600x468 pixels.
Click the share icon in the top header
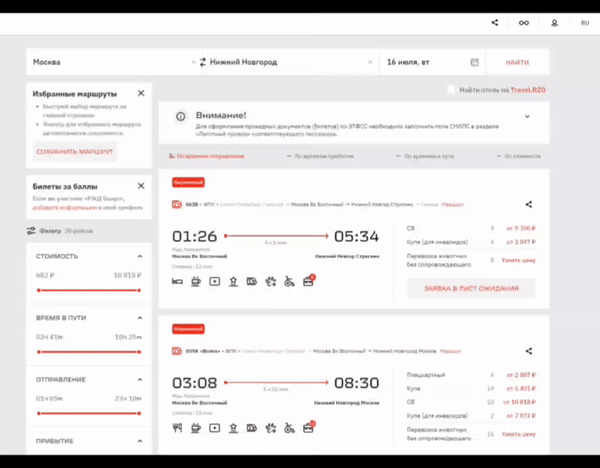[495, 23]
